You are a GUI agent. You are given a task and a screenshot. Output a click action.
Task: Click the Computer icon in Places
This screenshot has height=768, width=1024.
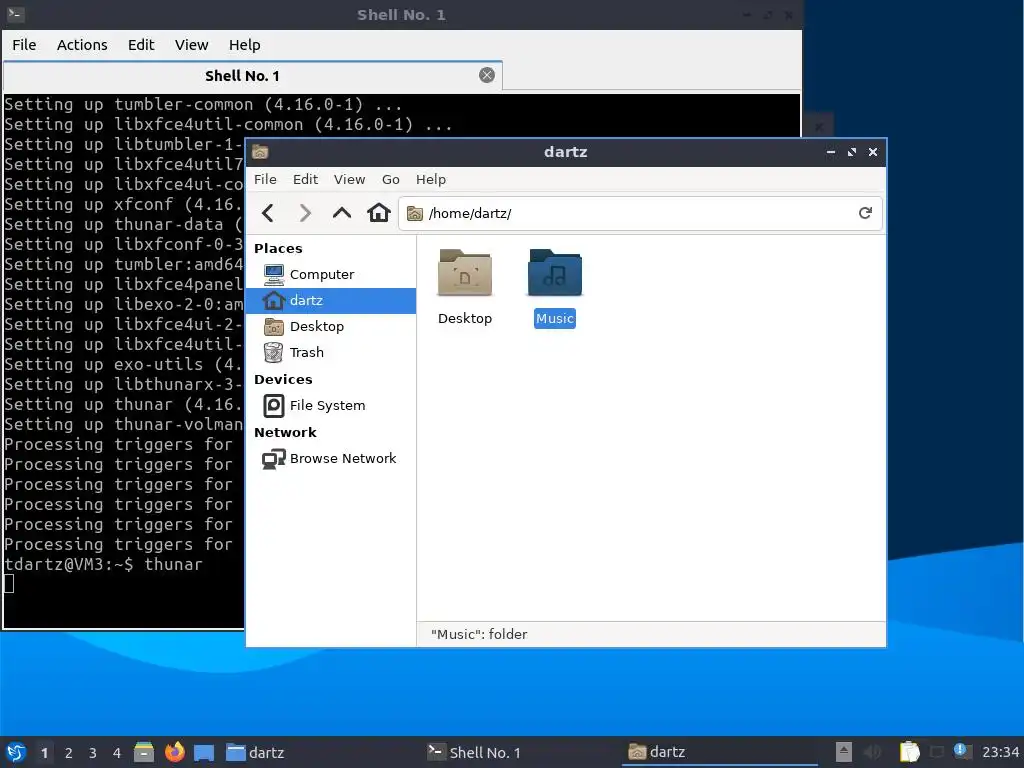(x=274, y=274)
